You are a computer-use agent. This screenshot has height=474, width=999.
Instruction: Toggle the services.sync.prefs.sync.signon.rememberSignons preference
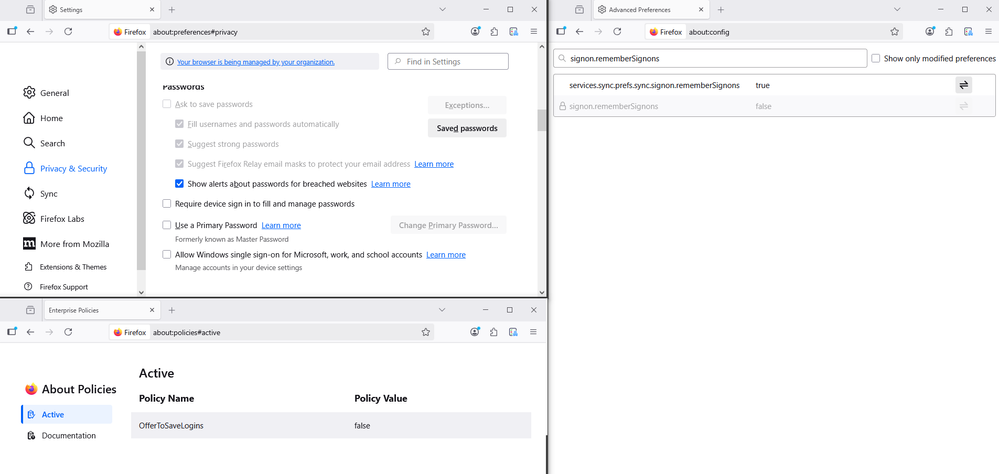click(x=963, y=85)
